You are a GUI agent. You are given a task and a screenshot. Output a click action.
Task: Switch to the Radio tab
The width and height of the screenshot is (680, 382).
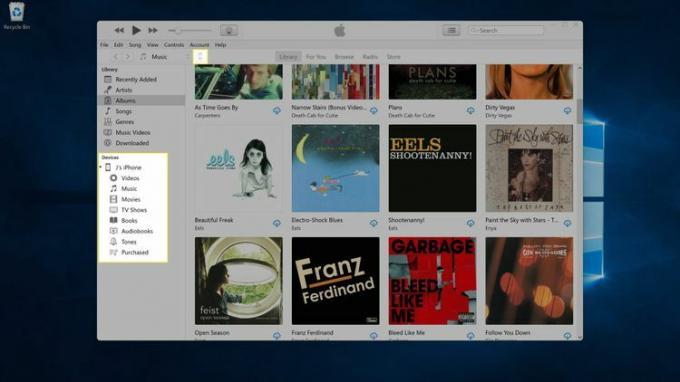370,57
